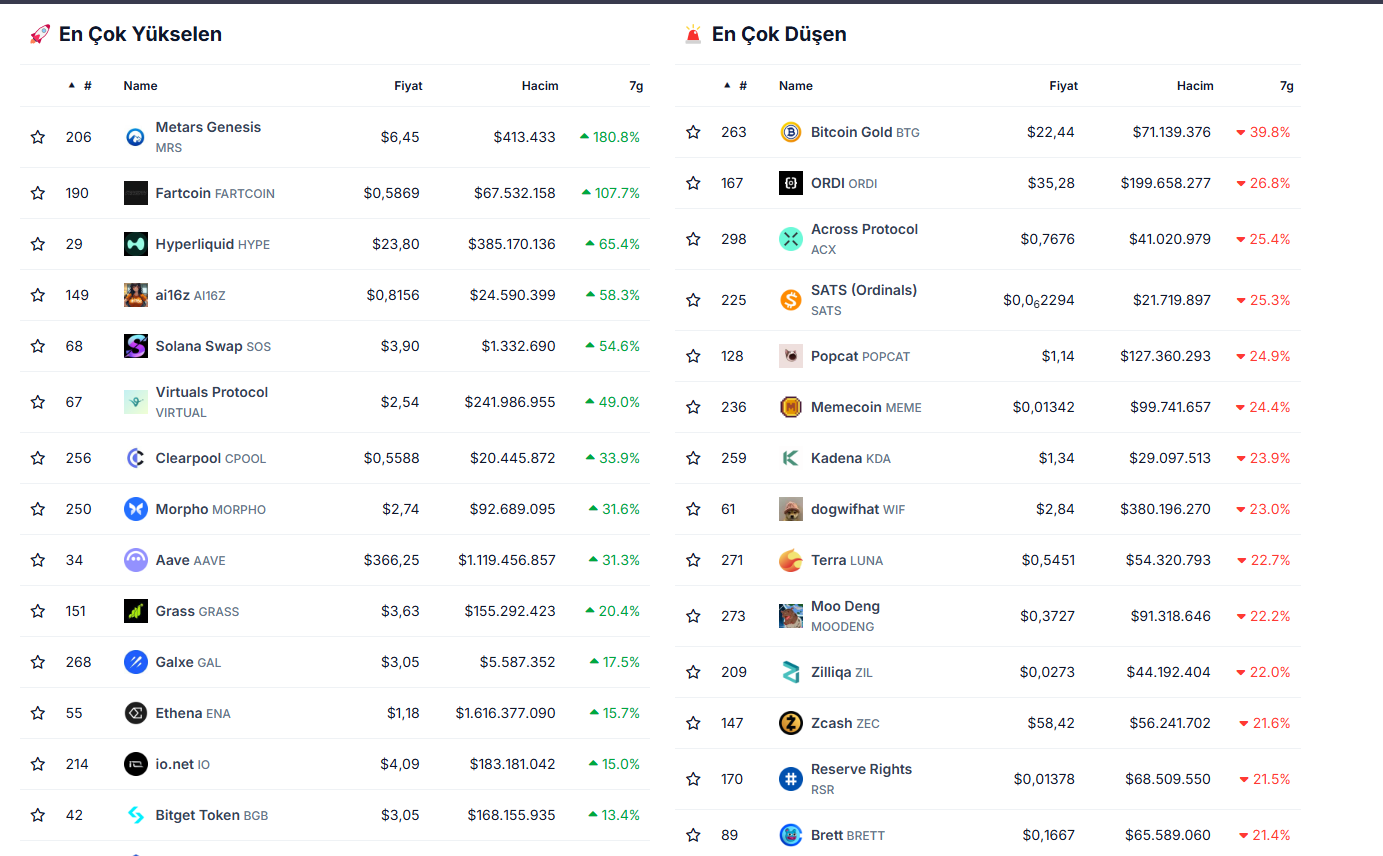Click the Aave ghost logo

pyautogui.click(x=135, y=560)
